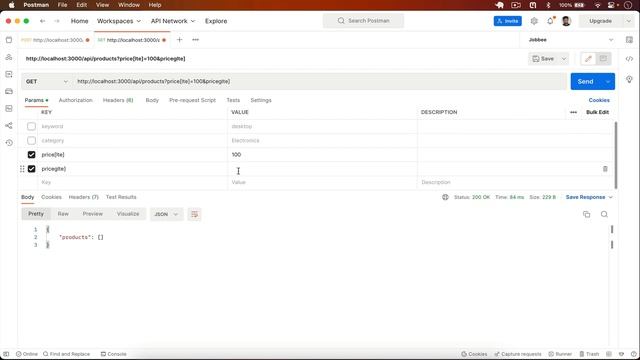Open the Collections sidebar icon
This screenshot has width=640, height=360.
tap(9, 40)
